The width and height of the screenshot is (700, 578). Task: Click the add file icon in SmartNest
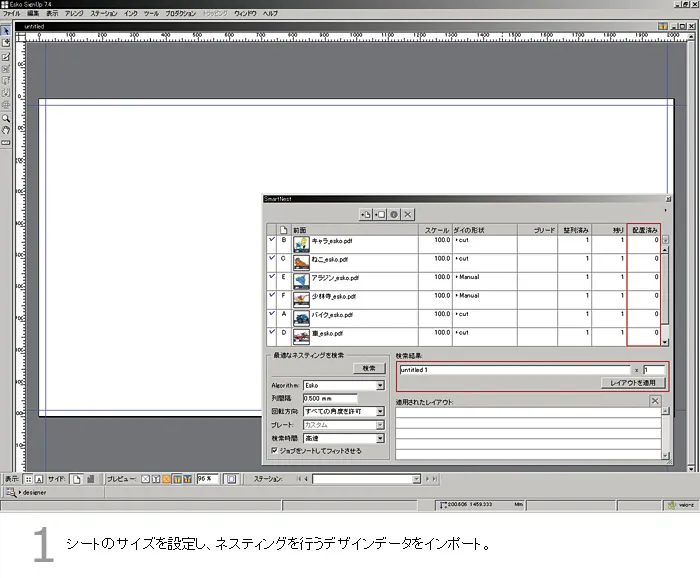[x=366, y=214]
